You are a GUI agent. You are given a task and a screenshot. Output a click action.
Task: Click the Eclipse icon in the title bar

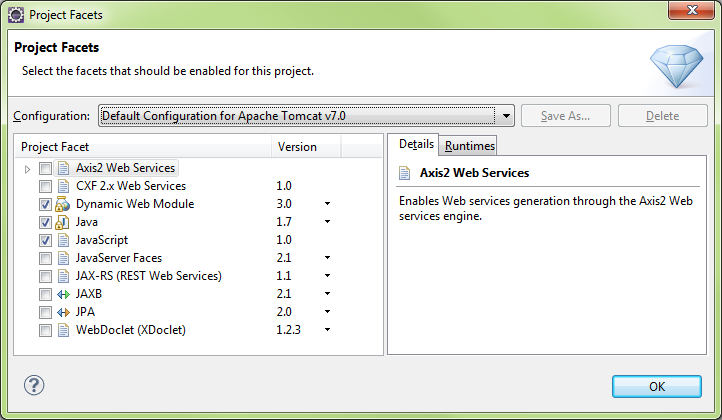pyautogui.click(x=16, y=15)
